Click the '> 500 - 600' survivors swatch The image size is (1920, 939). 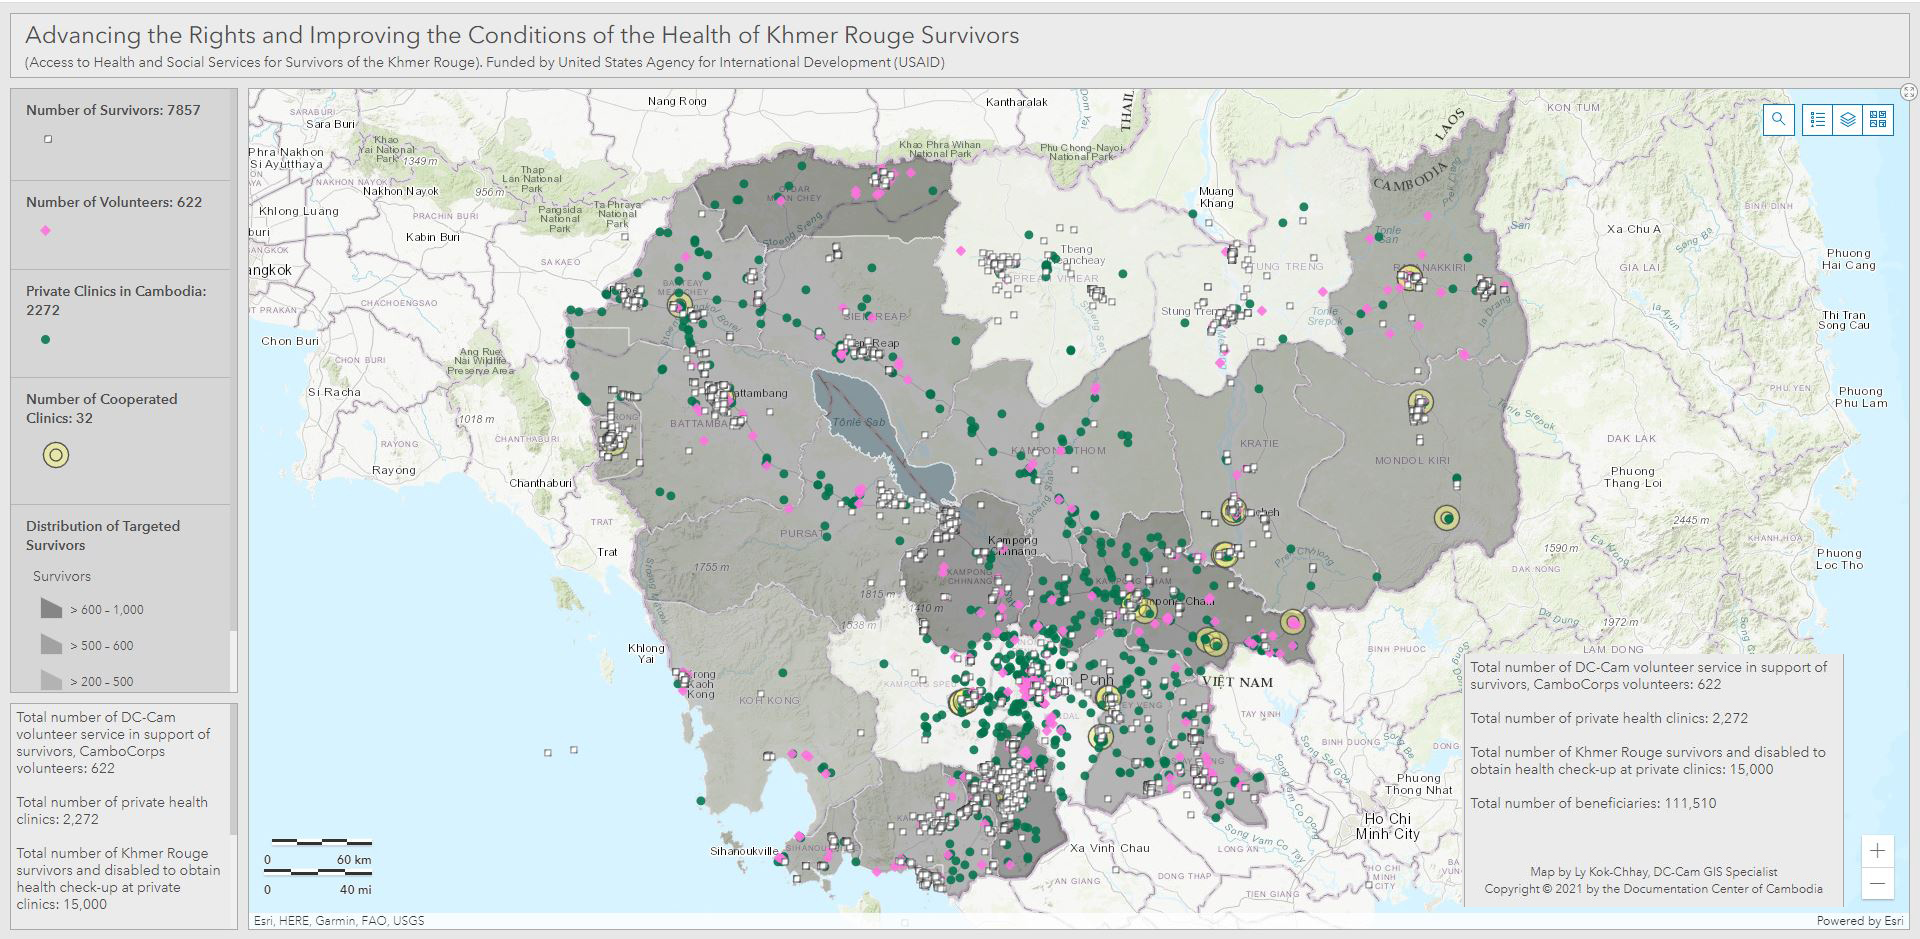[x=51, y=645]
